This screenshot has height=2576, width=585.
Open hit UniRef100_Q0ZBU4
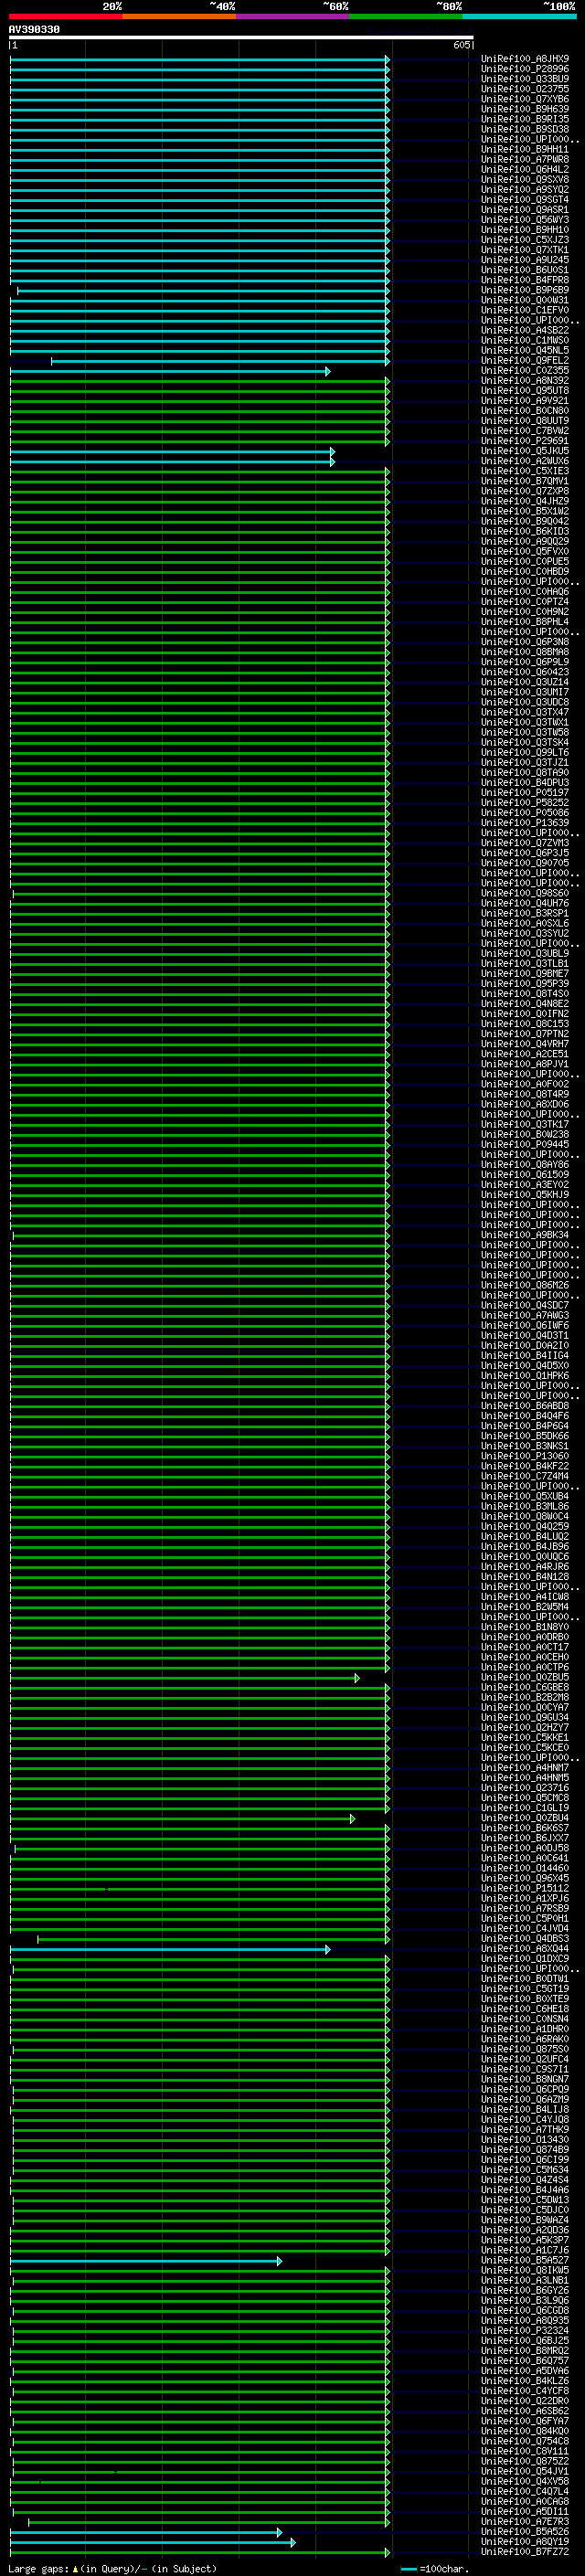click(x=525, y=1818)
